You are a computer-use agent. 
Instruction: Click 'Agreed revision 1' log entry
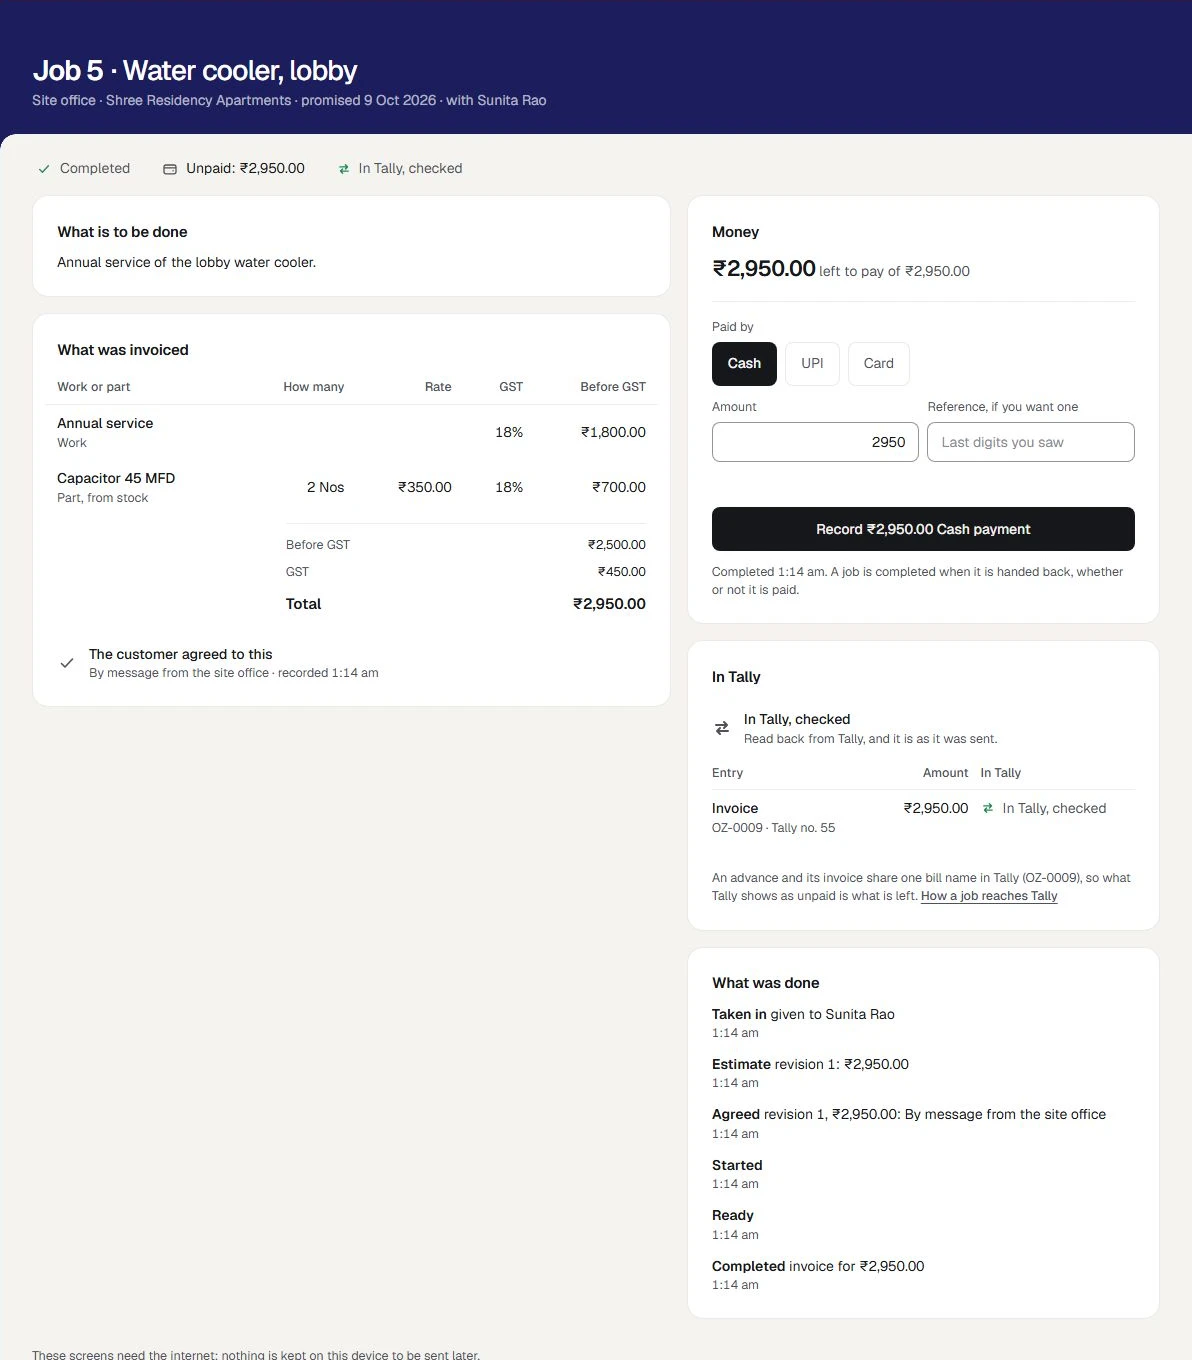point(909,1114)
